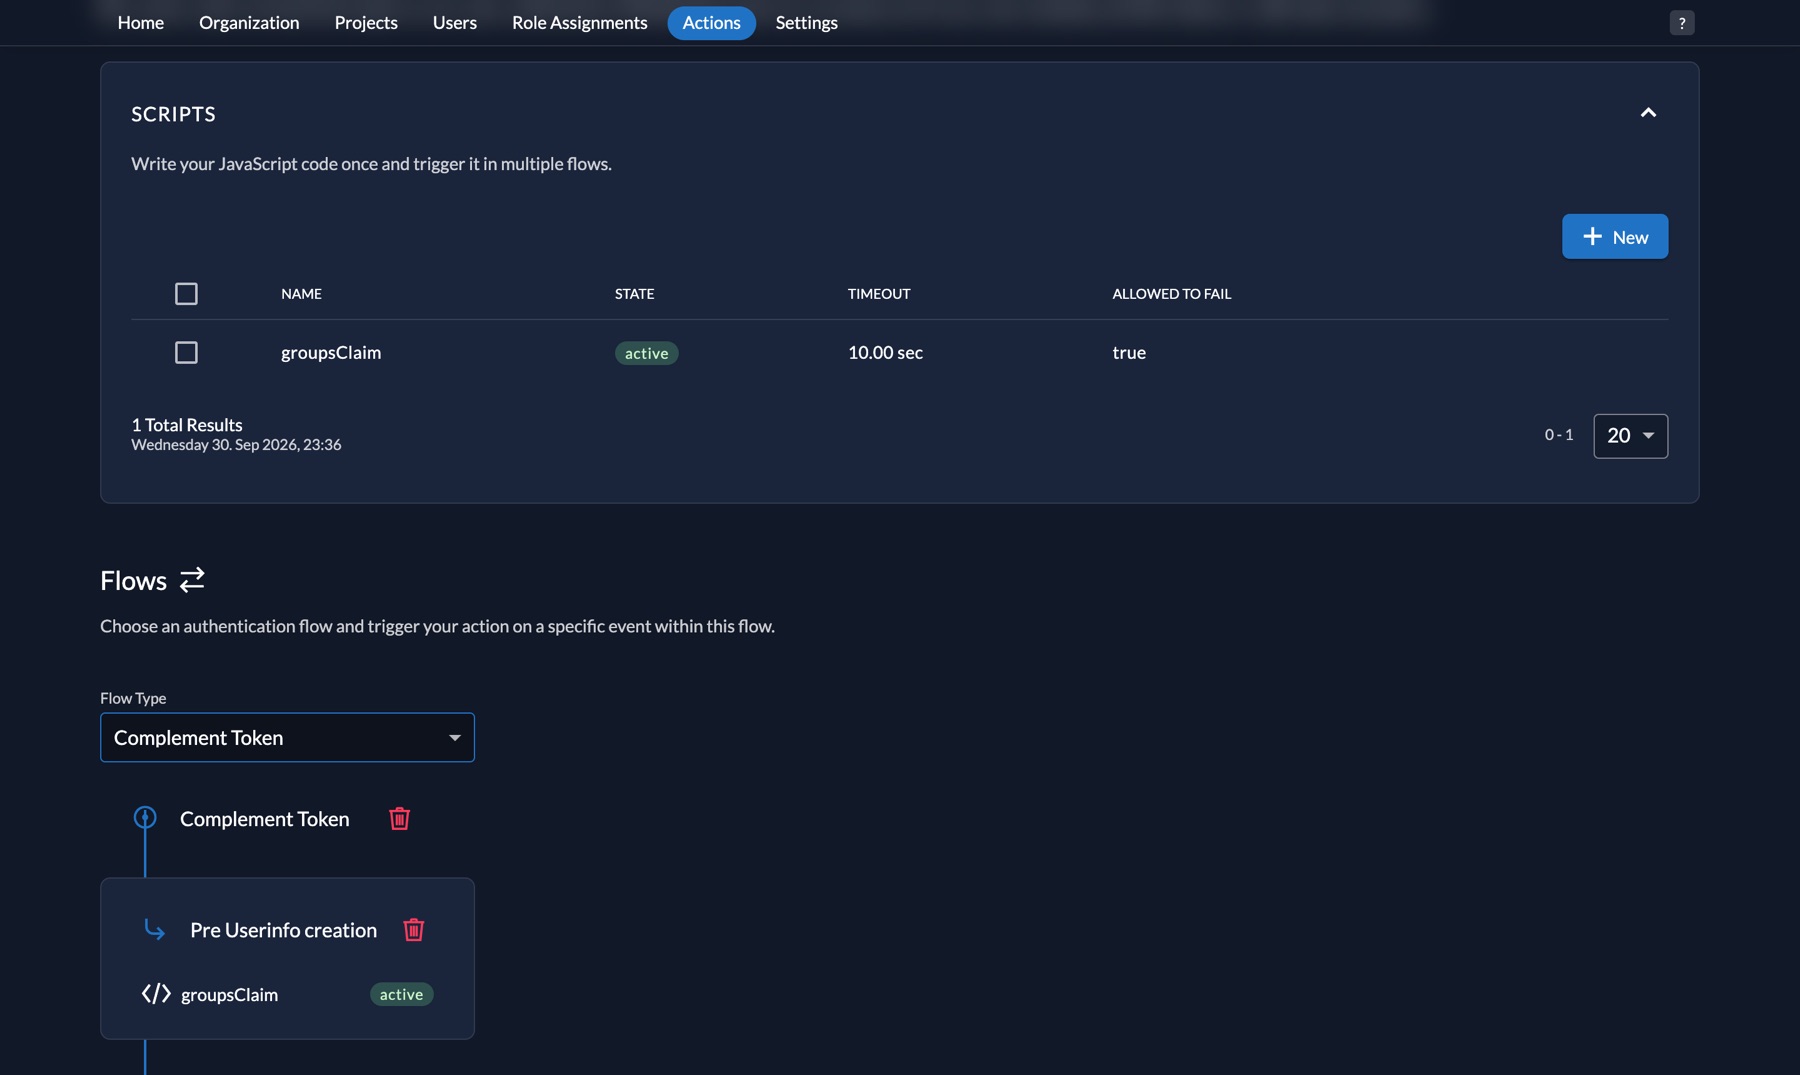Navigate to Role Assignments
Image resolution: width=1800 pixels, height=1075 pixels.
(580, 23)
